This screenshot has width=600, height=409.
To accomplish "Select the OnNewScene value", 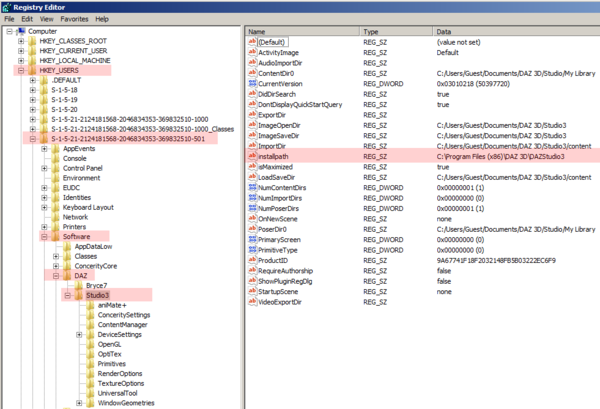I will click(277, 219).
